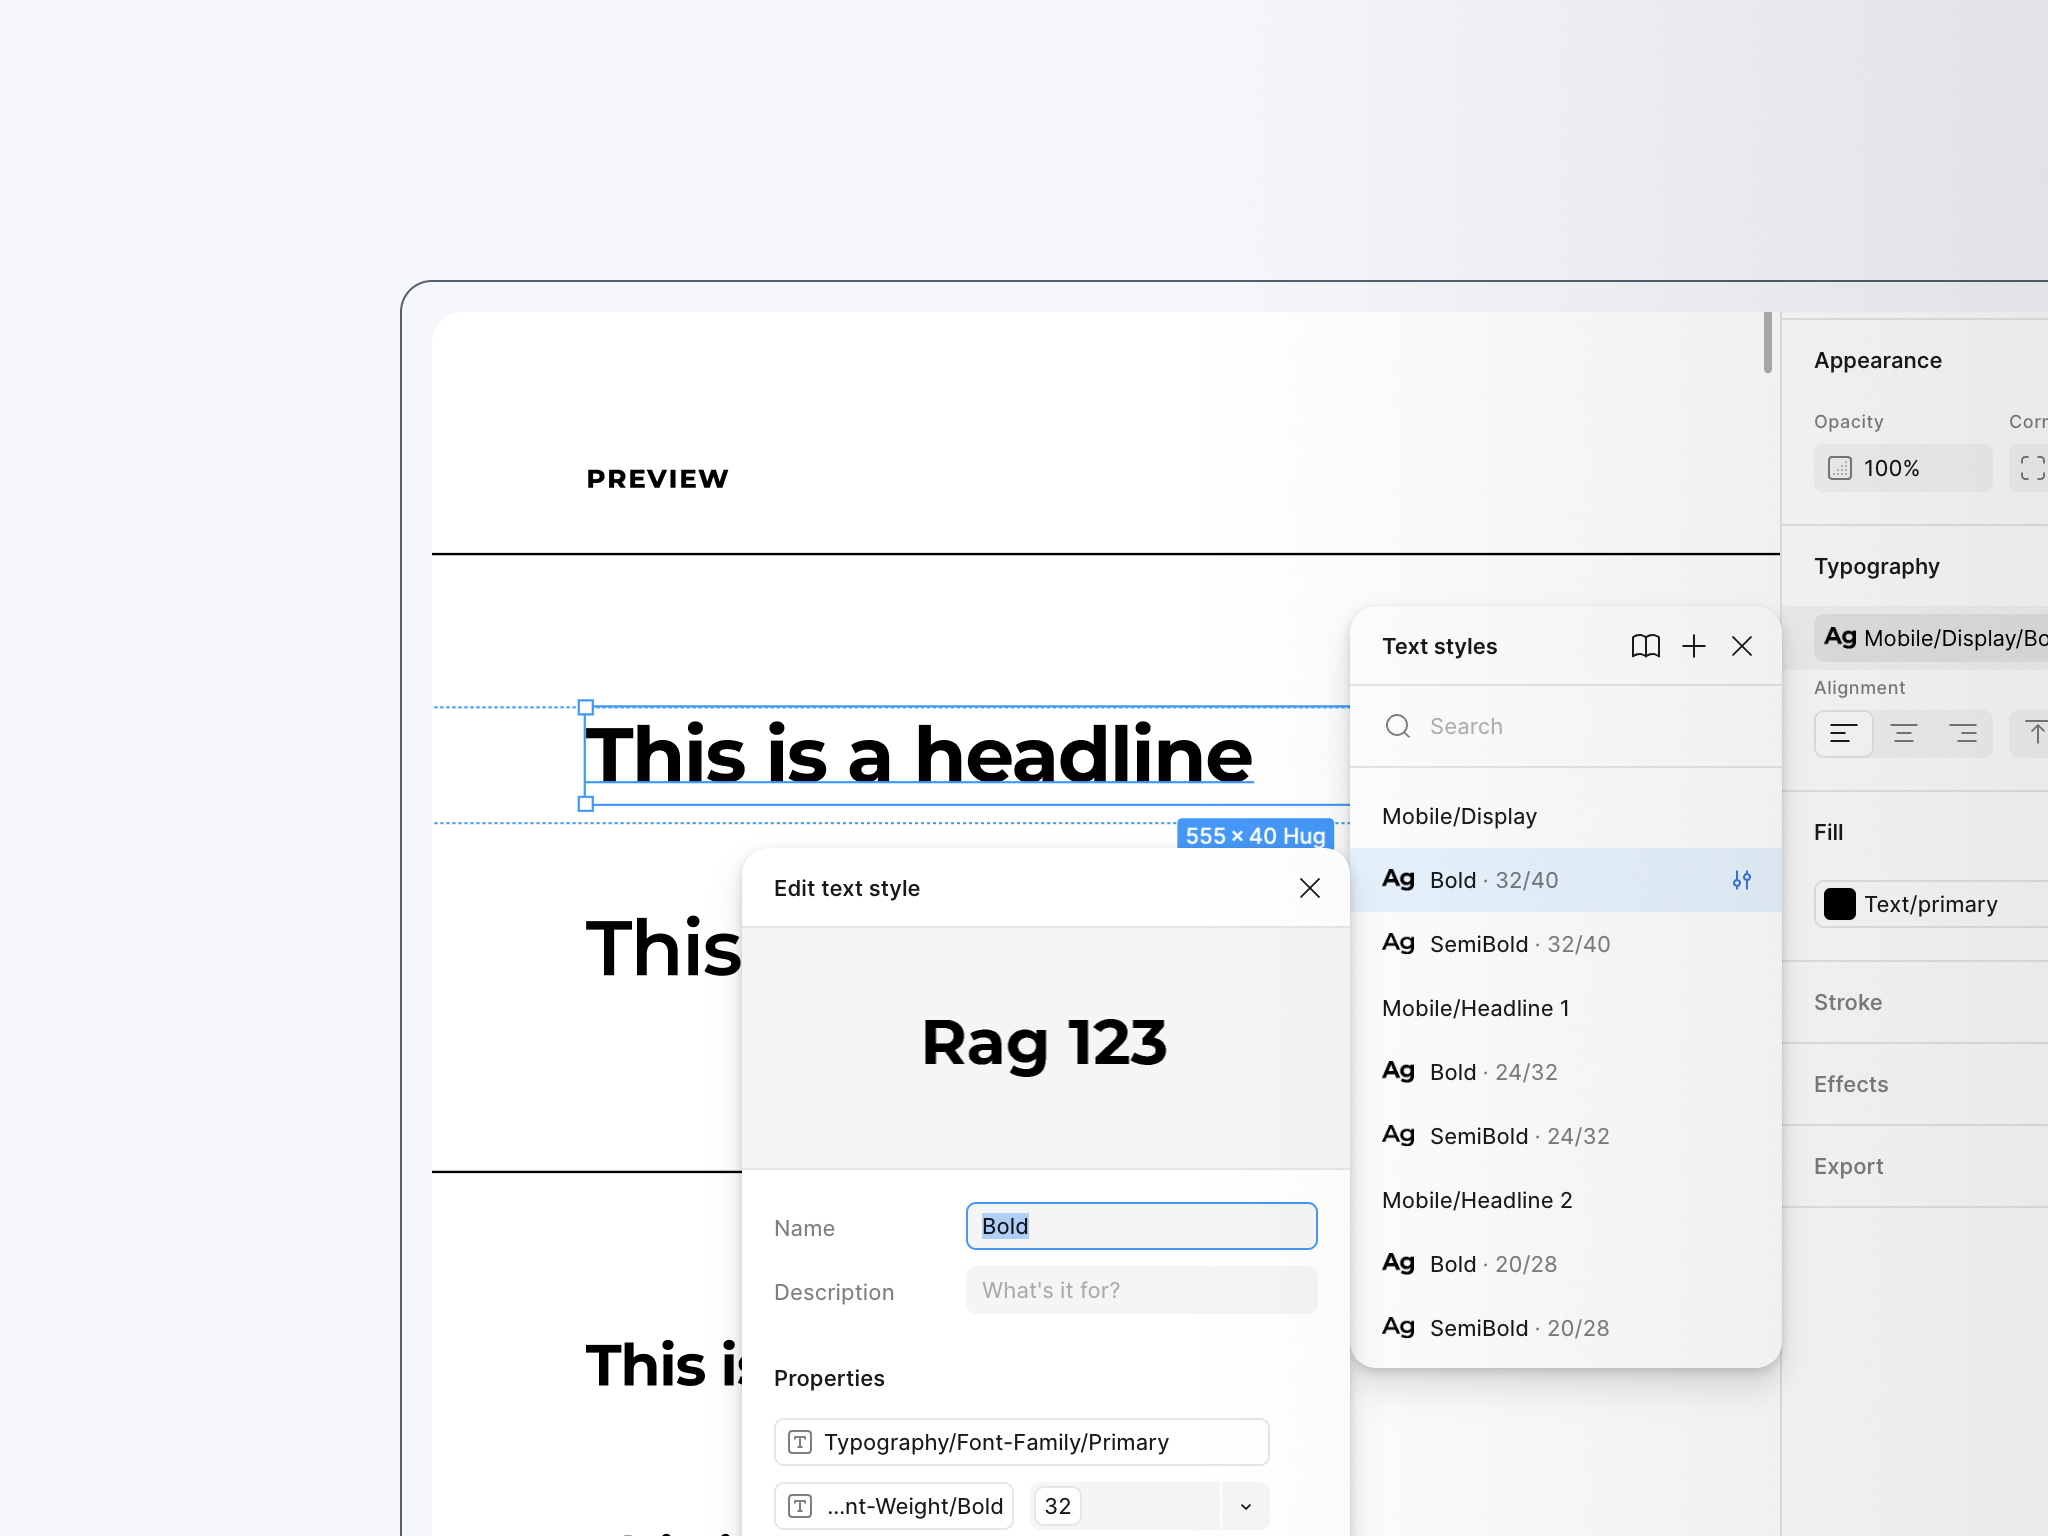Viewport: 2048px width, 1536px height.
Task: Close the Edit text style dialog
Action: click(x=1310, y=888)
